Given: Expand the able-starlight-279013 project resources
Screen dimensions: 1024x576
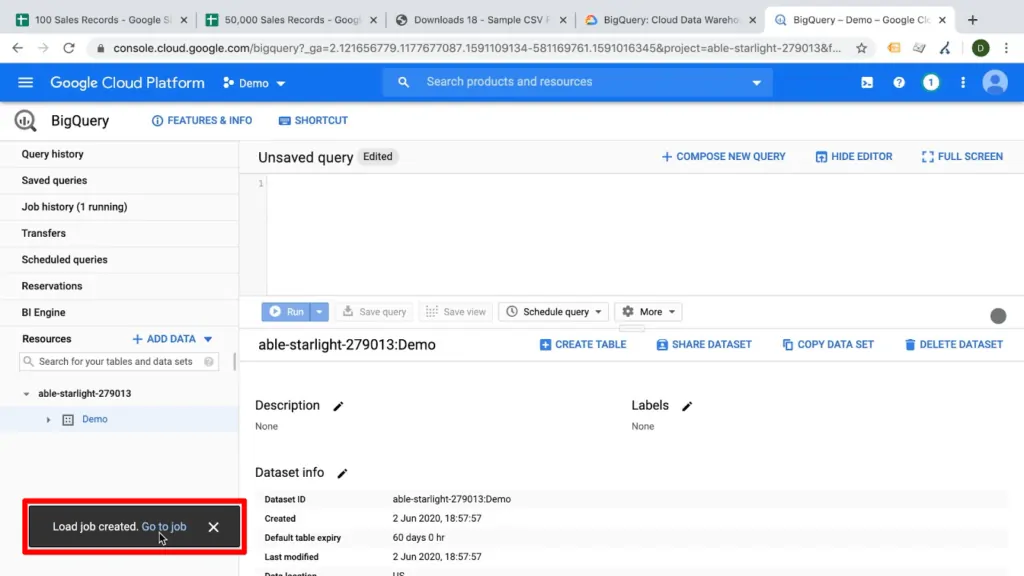Looking at the screenshot, I should pos(28,393).
